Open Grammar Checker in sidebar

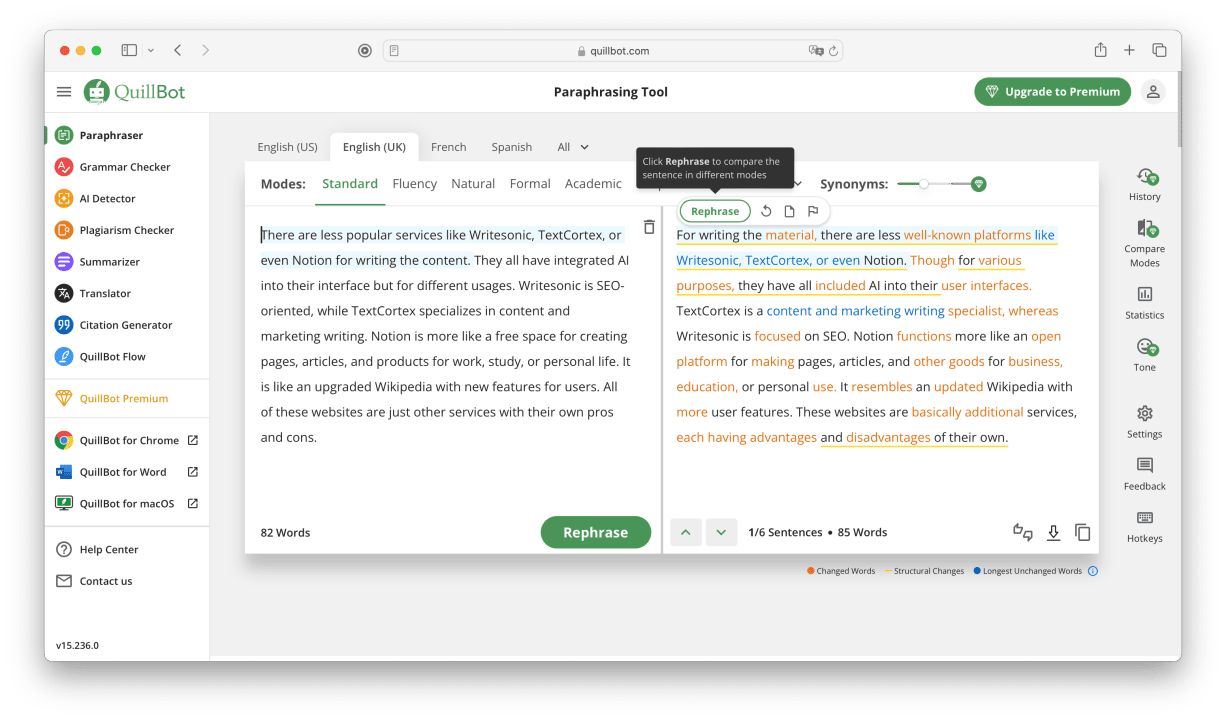click(x=125, y=167)
